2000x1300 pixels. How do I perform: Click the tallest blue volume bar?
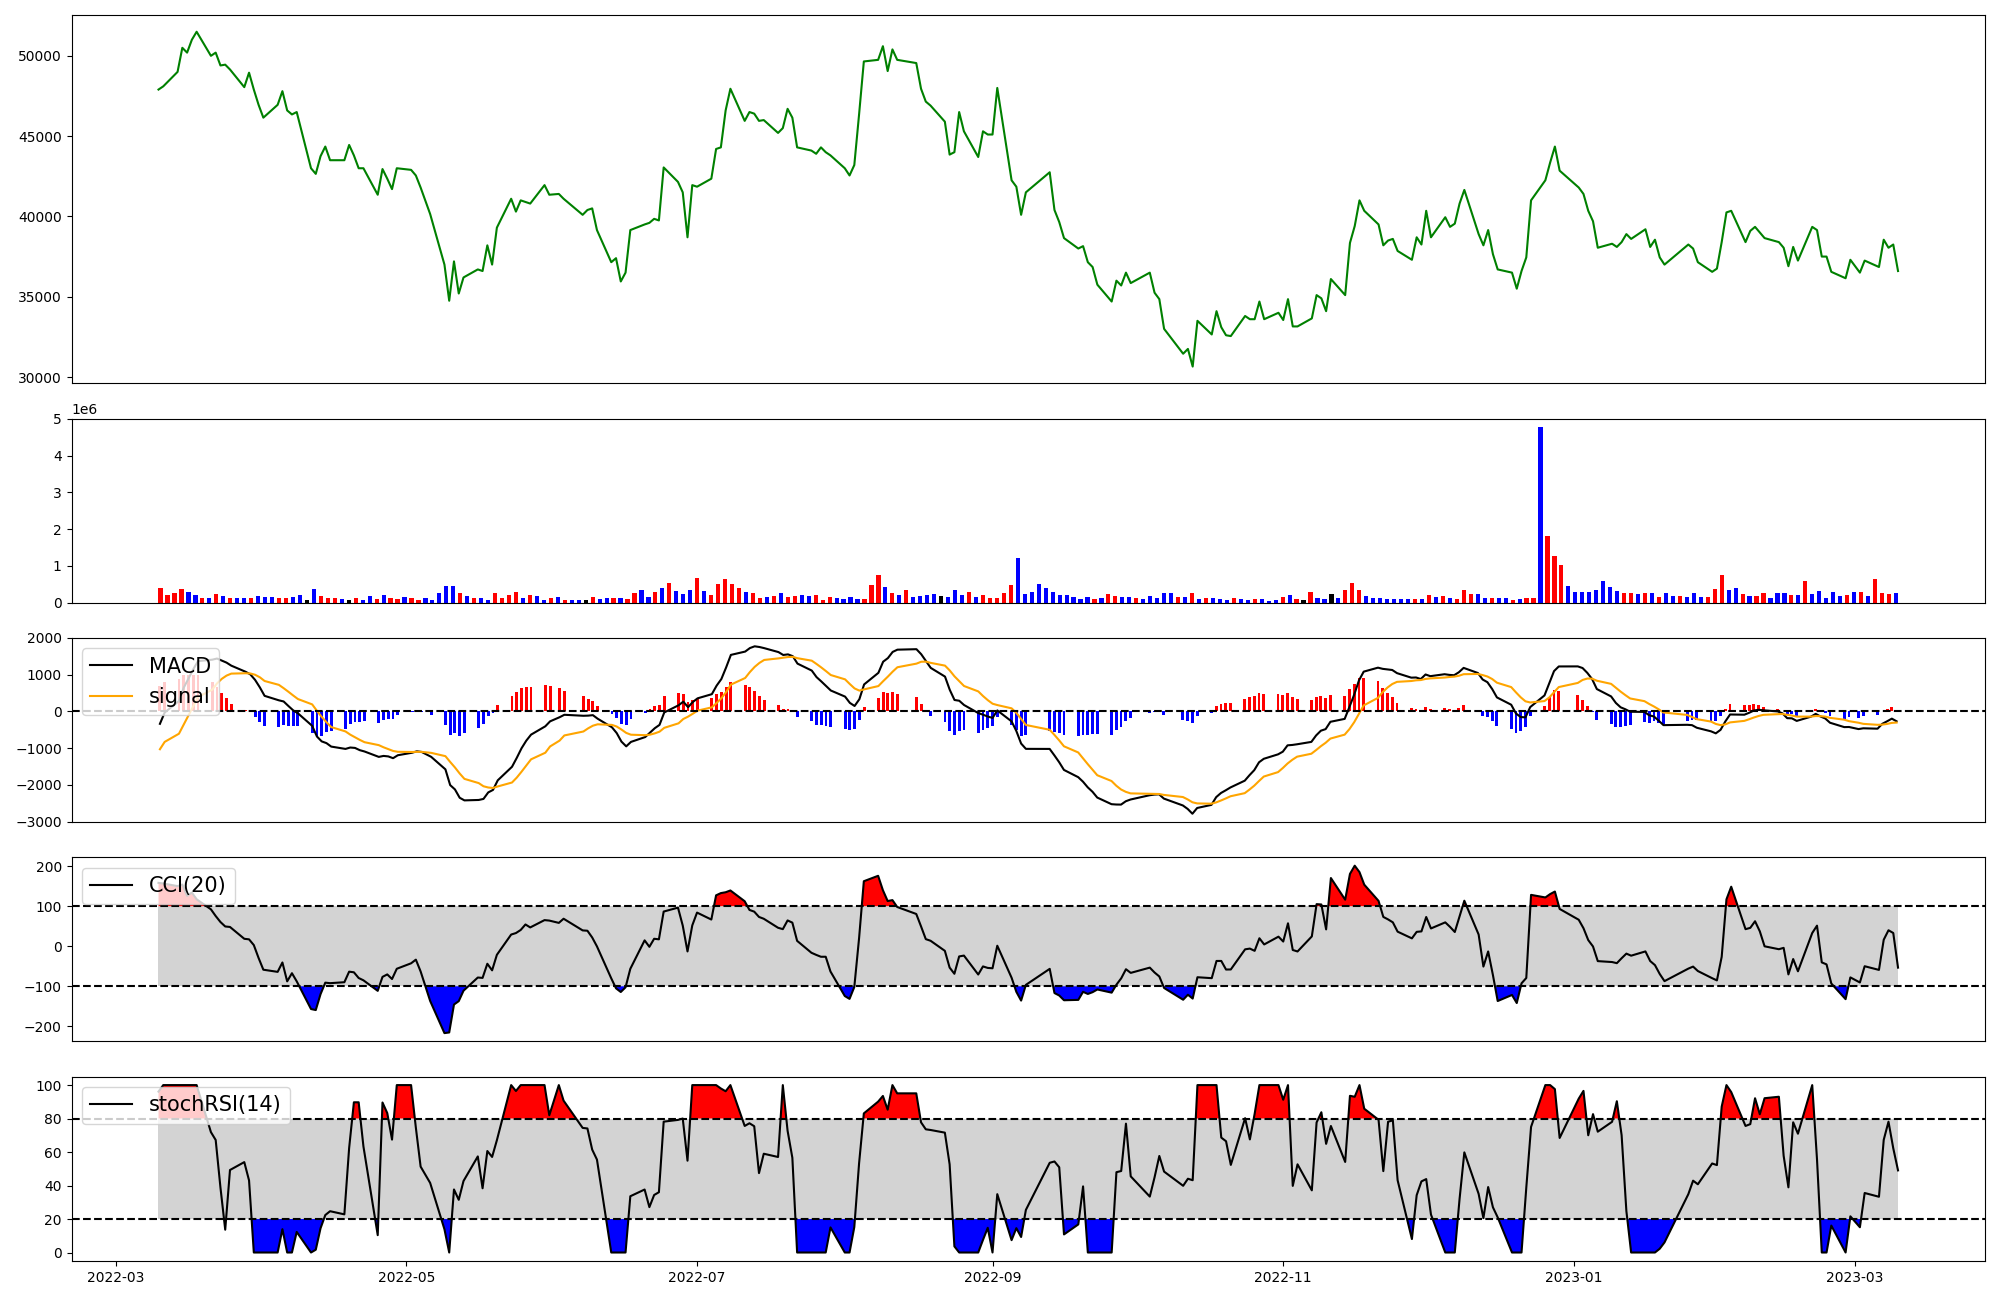pos(1540,515)
